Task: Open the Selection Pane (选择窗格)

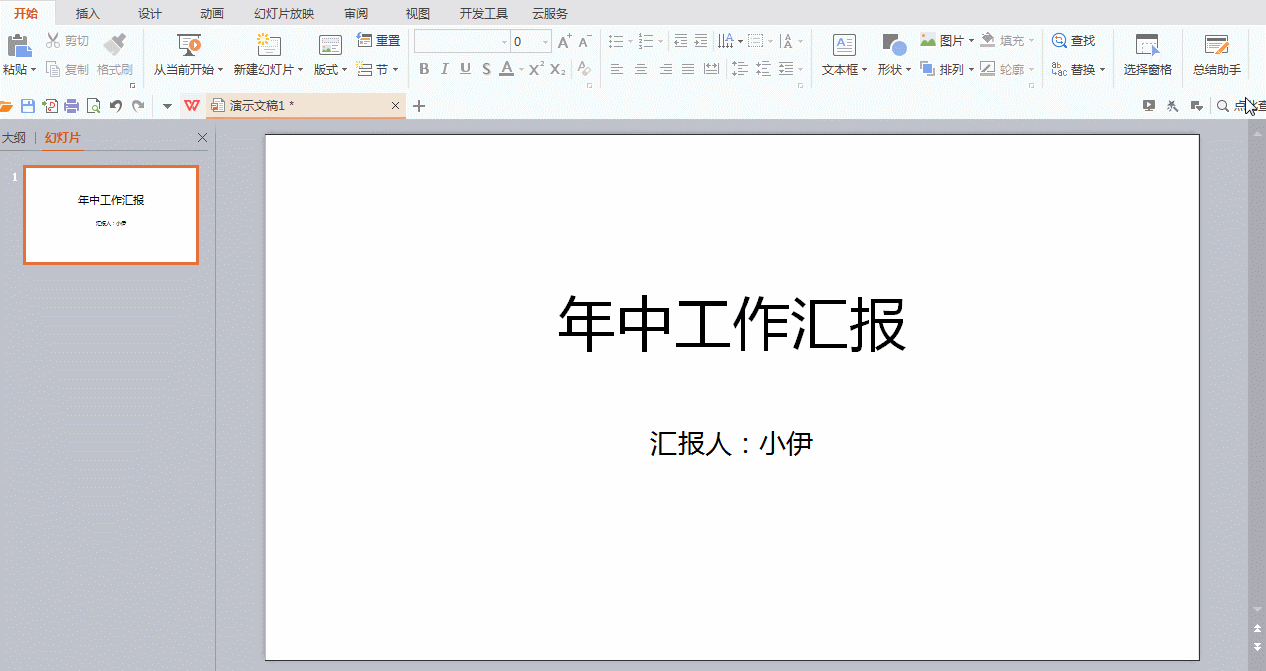Action: [x=1147, y=56]
